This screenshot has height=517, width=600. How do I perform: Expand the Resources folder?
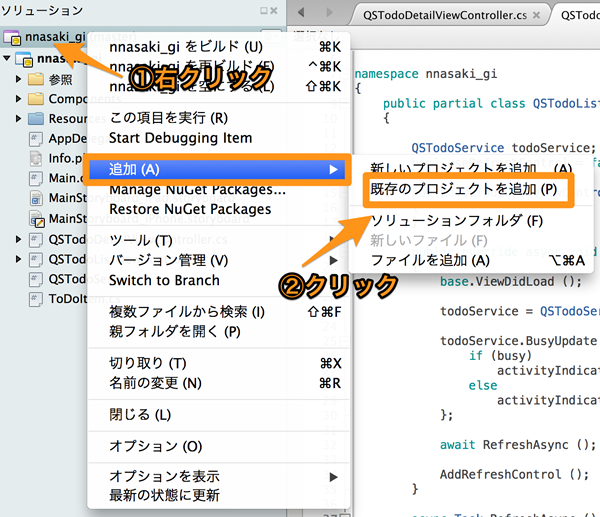point(18,119)
